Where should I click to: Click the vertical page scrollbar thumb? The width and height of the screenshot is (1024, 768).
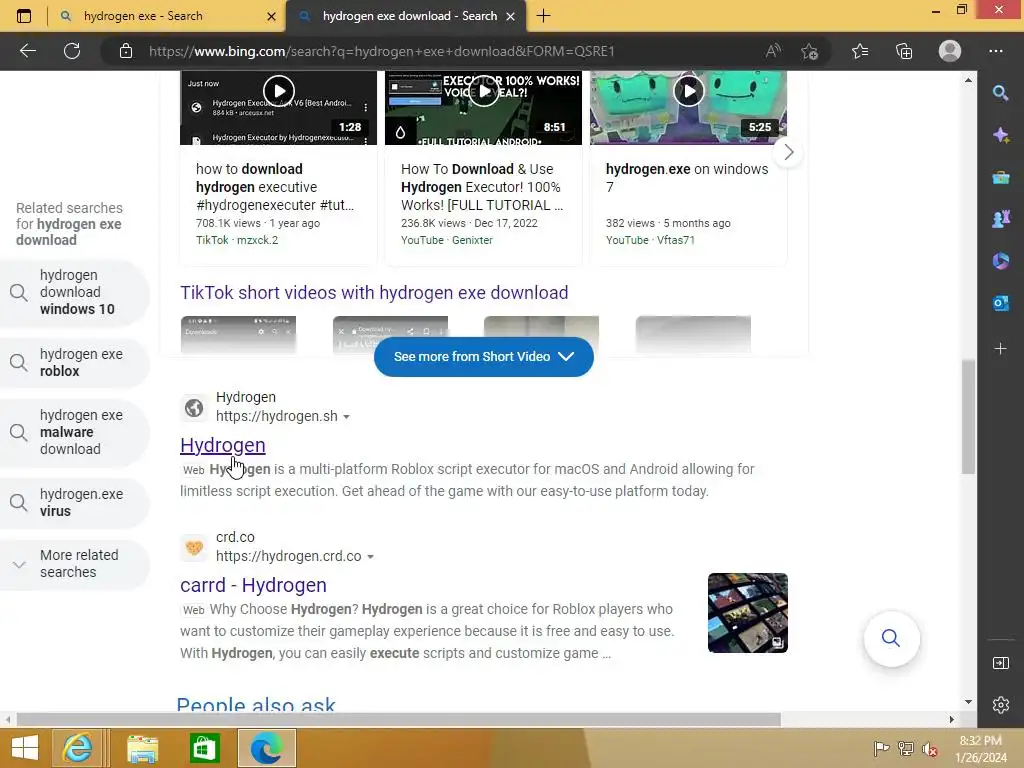tap(968, 417)
